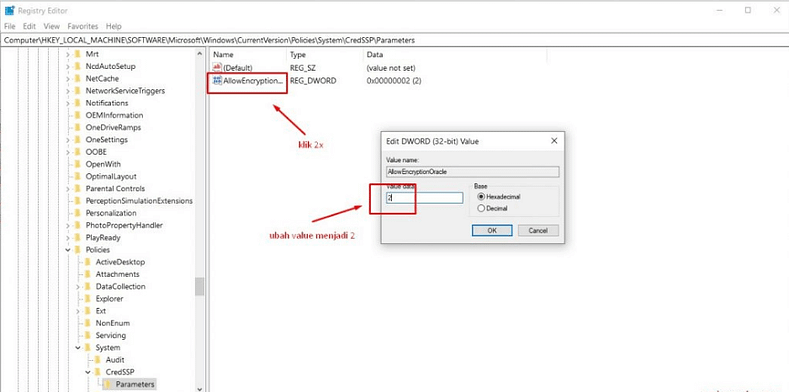
Task: Expand the Mrt tree node
Action: point(68,54)
